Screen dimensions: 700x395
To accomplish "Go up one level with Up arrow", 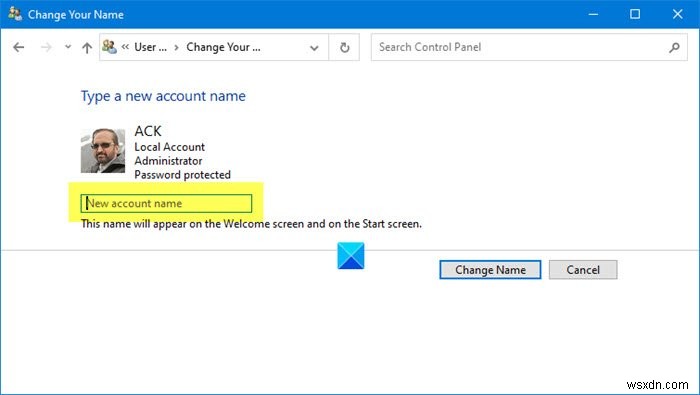I will click(87, 47).
